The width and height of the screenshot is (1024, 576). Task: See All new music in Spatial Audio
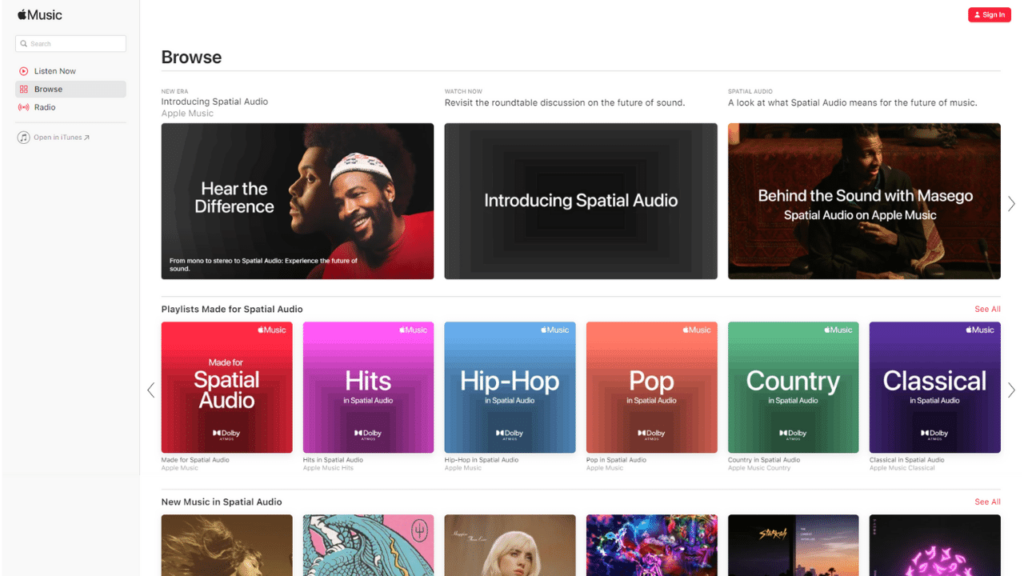pyautogui.click(x=987, y=502)
